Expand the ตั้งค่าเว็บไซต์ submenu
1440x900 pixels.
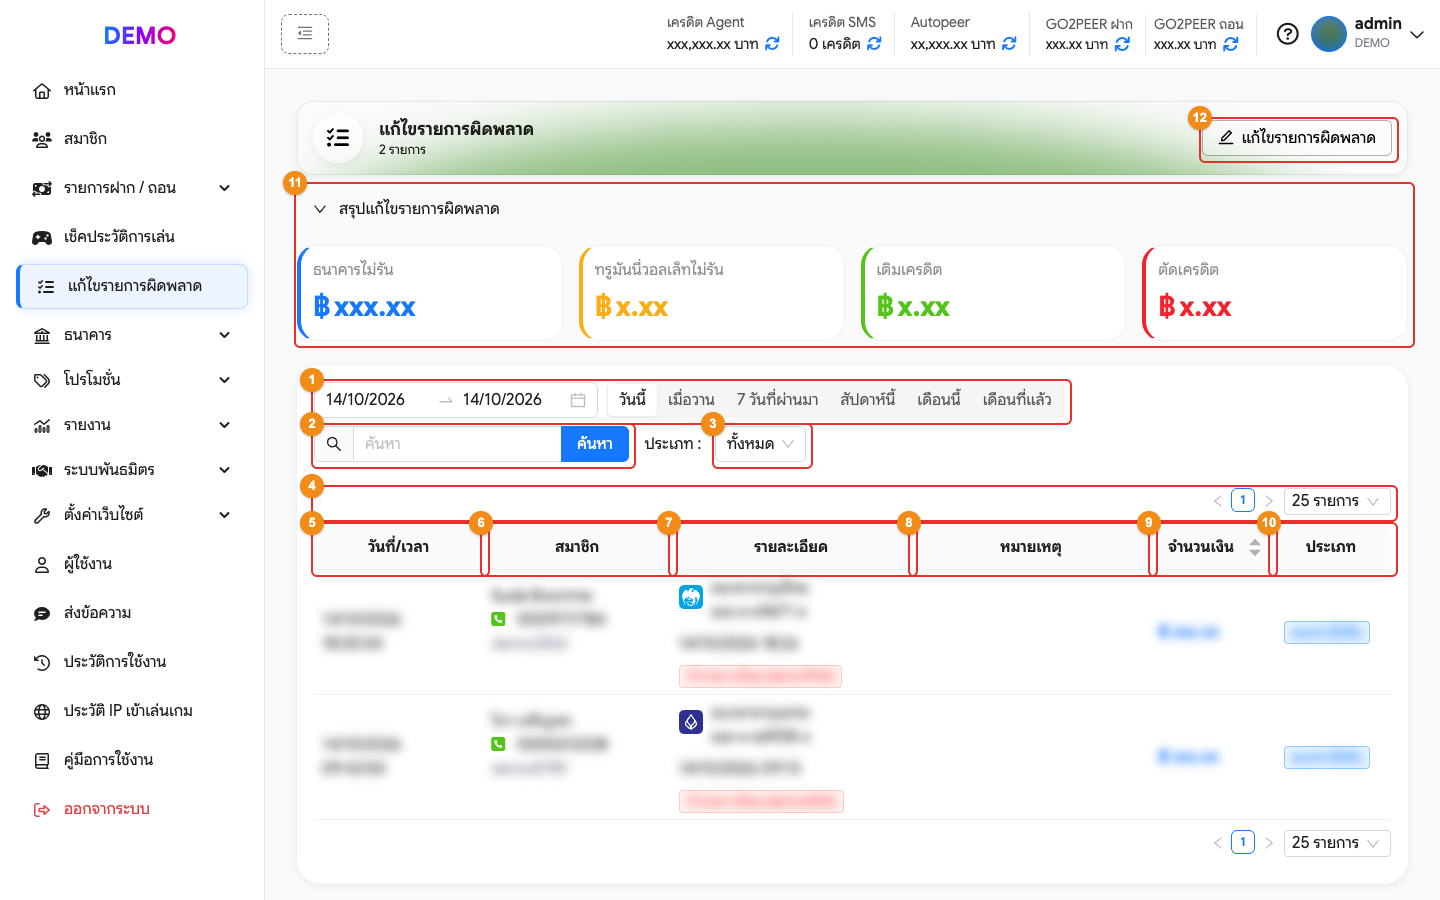225,515
